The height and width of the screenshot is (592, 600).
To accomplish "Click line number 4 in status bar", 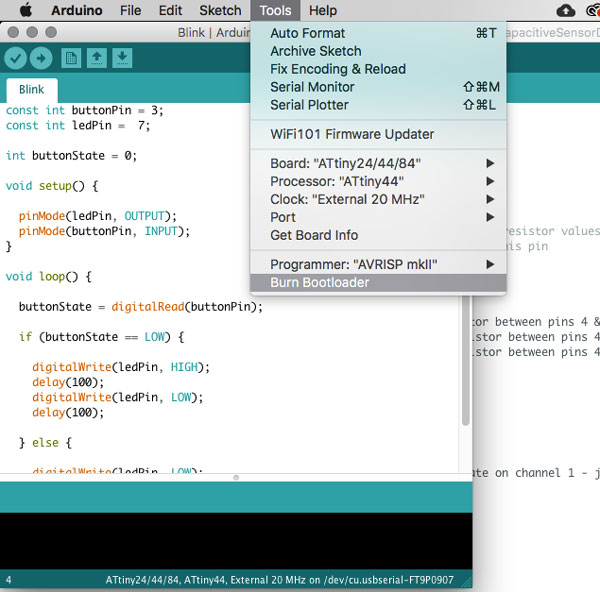I will [8, 580].
